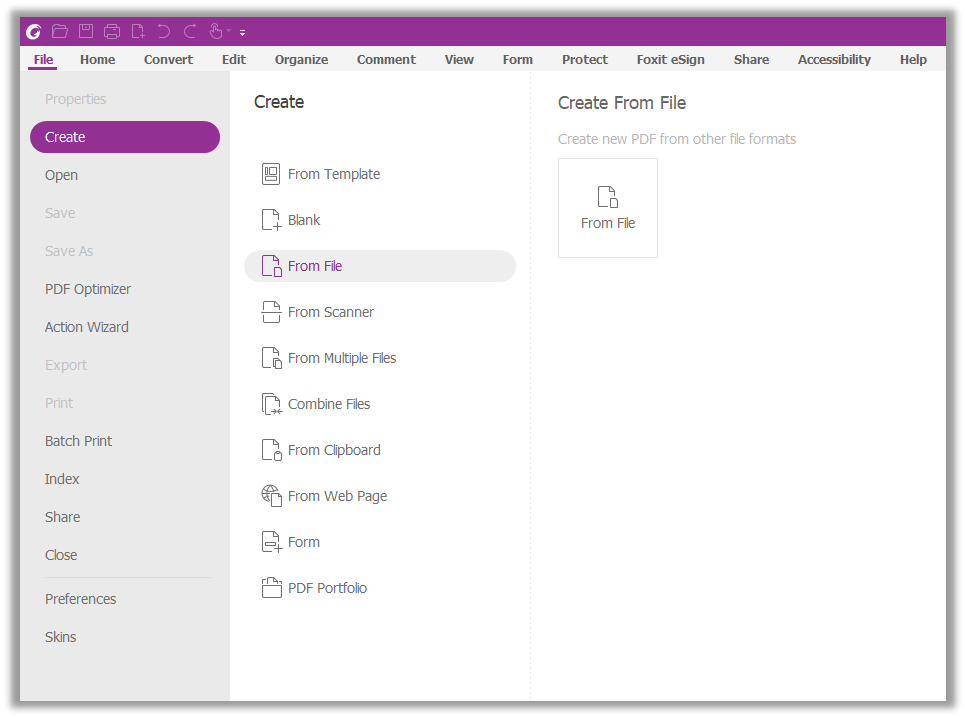Click the From File icon in the Create list
This screenshot has height=718, width=965.
click(x=271, y=266)
